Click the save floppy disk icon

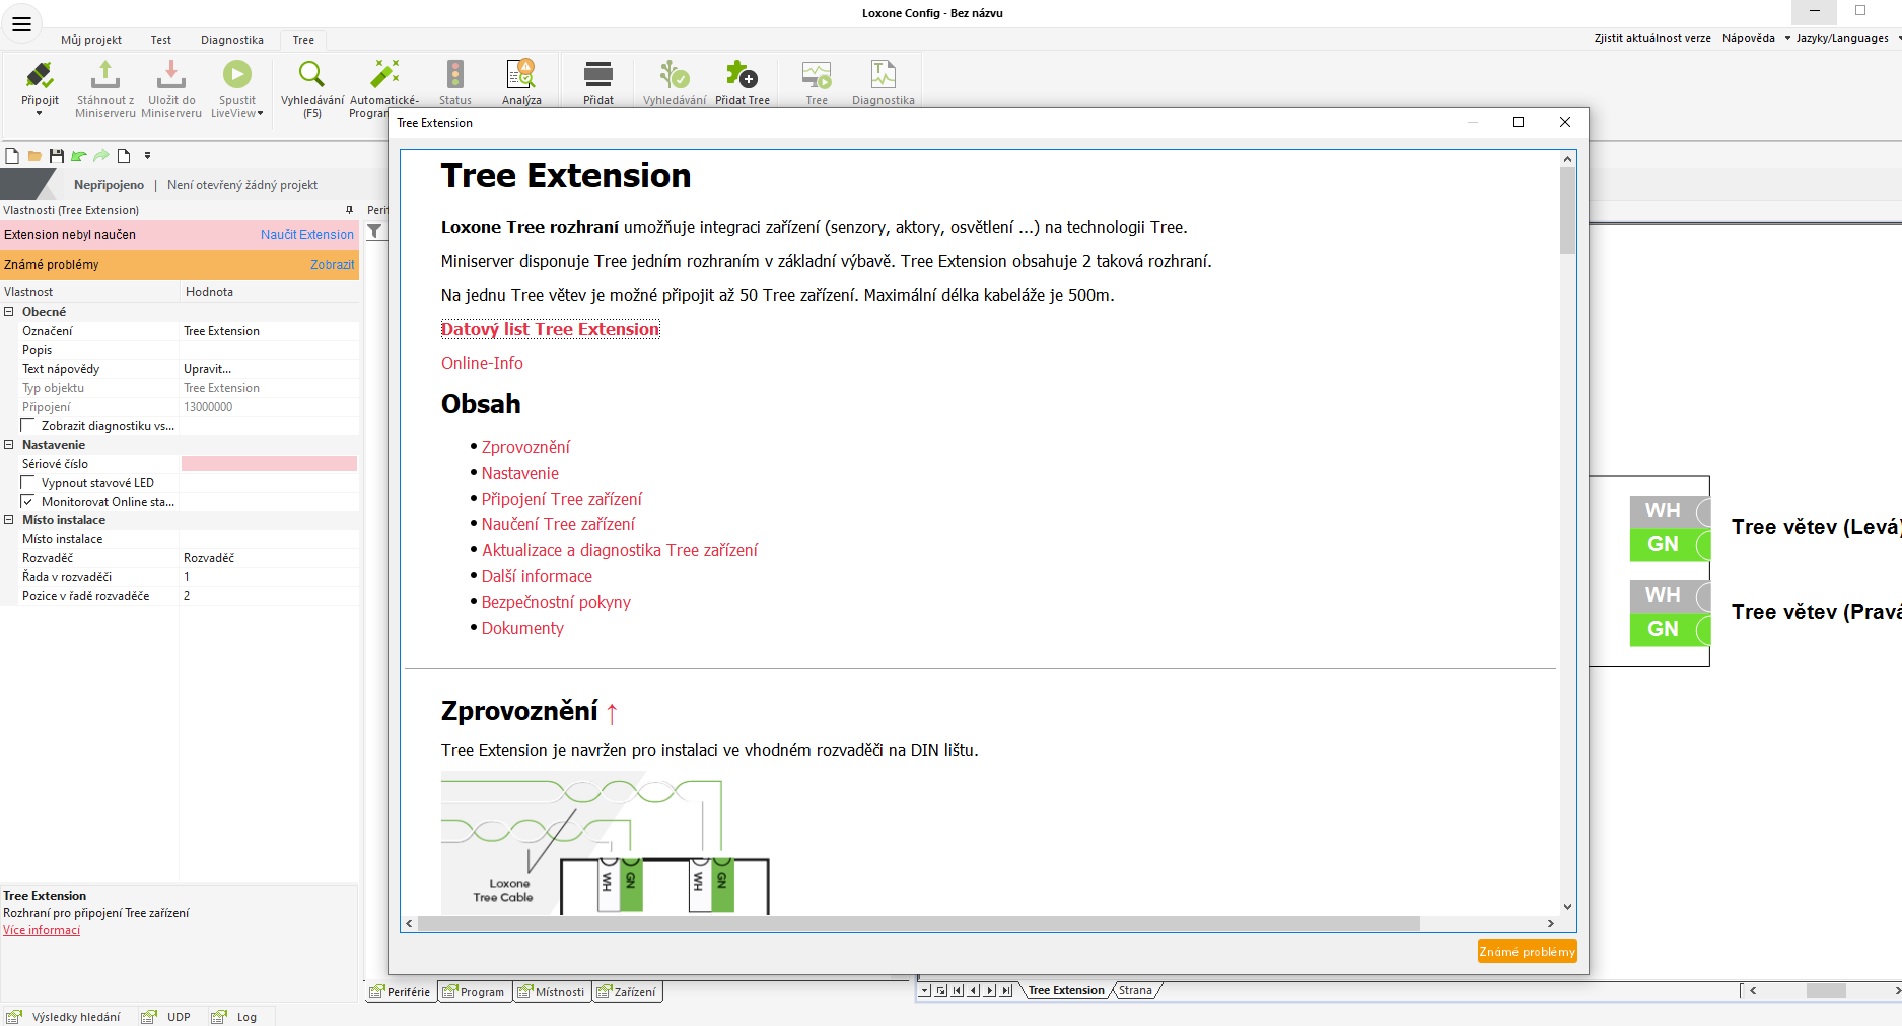pyautogui.click(x=57, y=156)
